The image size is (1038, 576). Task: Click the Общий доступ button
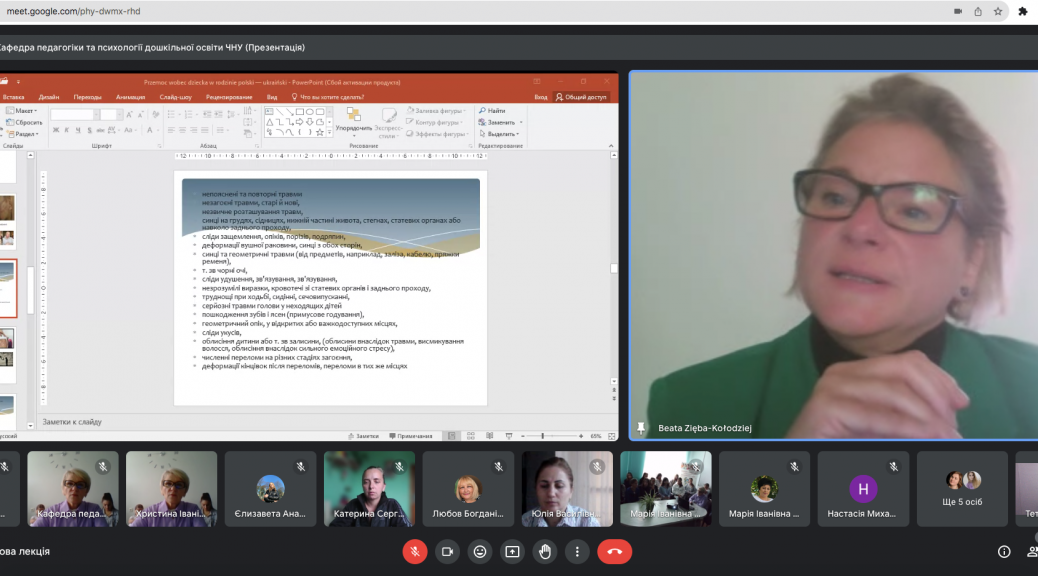[x=581, y=97]
